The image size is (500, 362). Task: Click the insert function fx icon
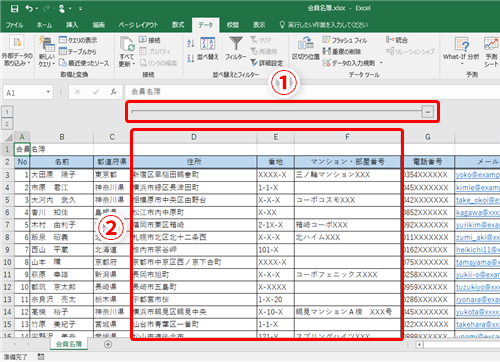pyautogui.click(x=113, y=92)
